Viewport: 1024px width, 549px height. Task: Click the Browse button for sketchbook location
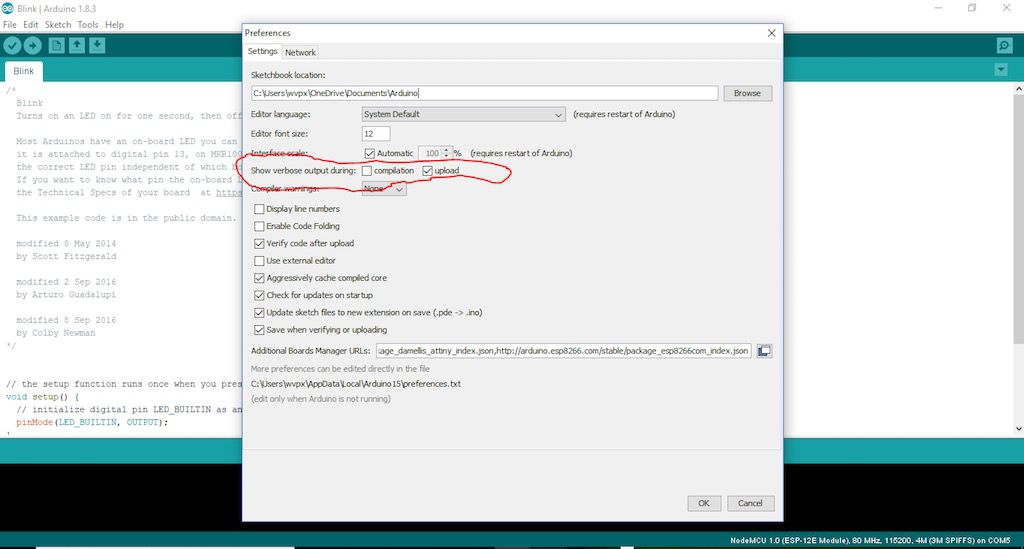[747, 93]
